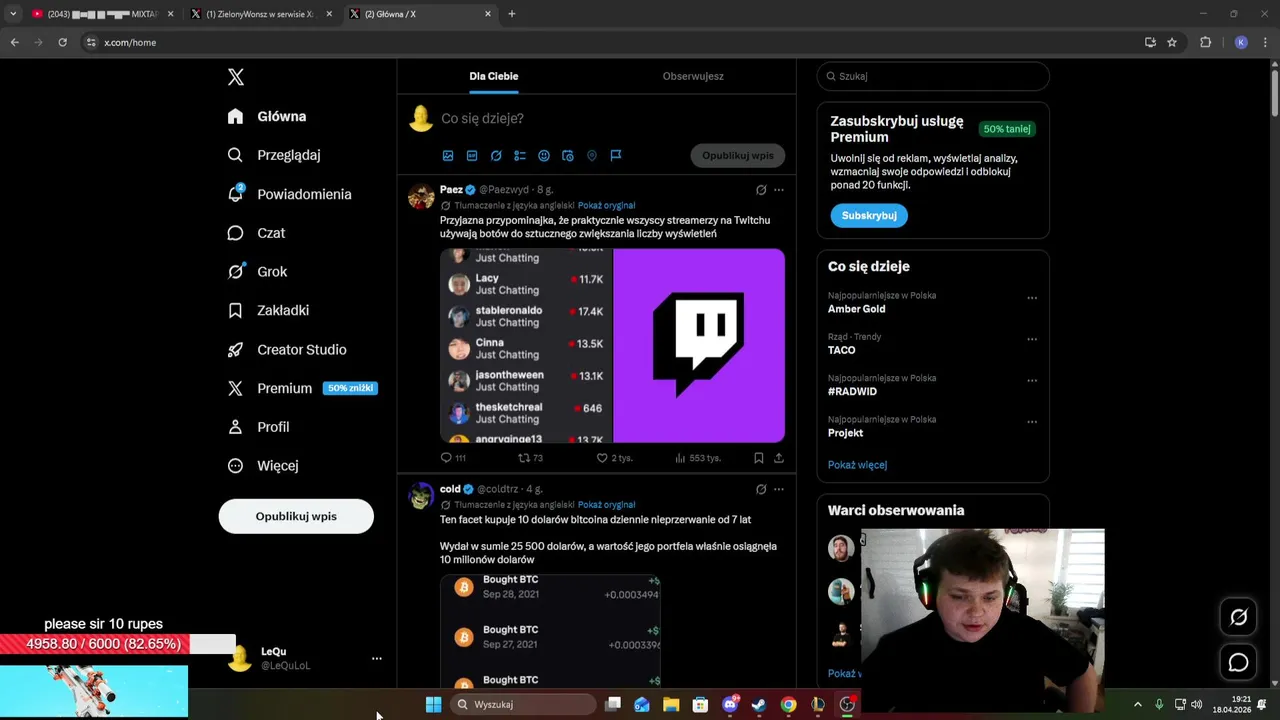Click the large Opublikuj wpis sidebar button
The width and height of the screenshot is (1280, 720).
point(296,516)
